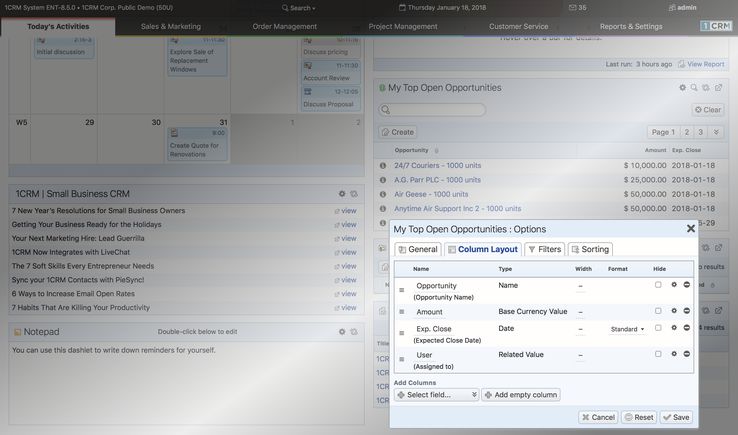Edit settings gear for Exp. Close column row
738x435 pixels.
[674, 328]
